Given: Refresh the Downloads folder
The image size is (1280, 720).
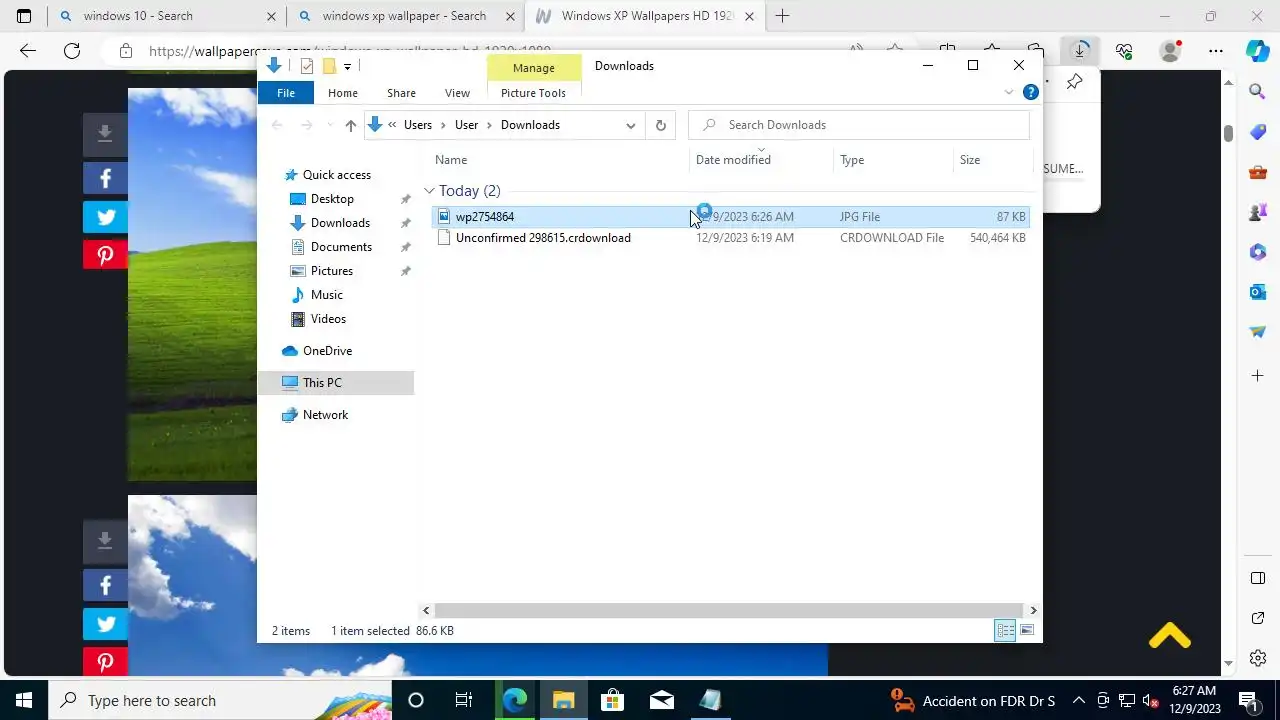Looking at the screenshot, I should tap(660, 125).
